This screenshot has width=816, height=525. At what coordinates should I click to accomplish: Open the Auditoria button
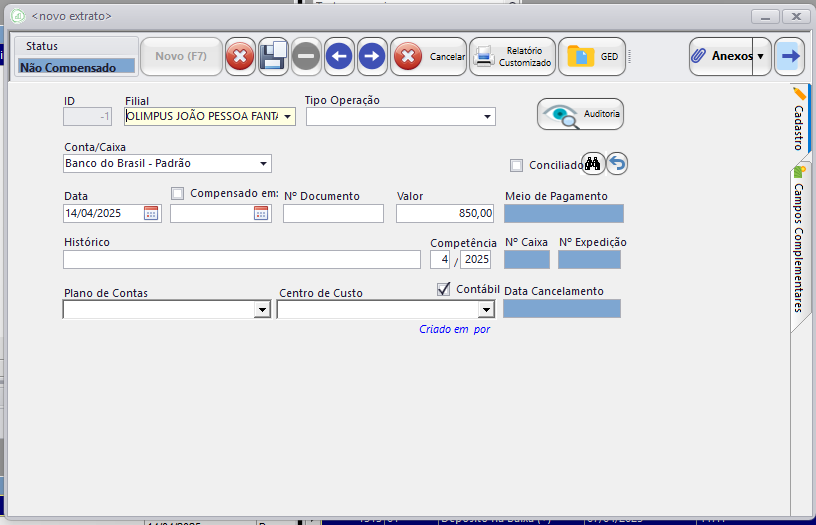580,114
